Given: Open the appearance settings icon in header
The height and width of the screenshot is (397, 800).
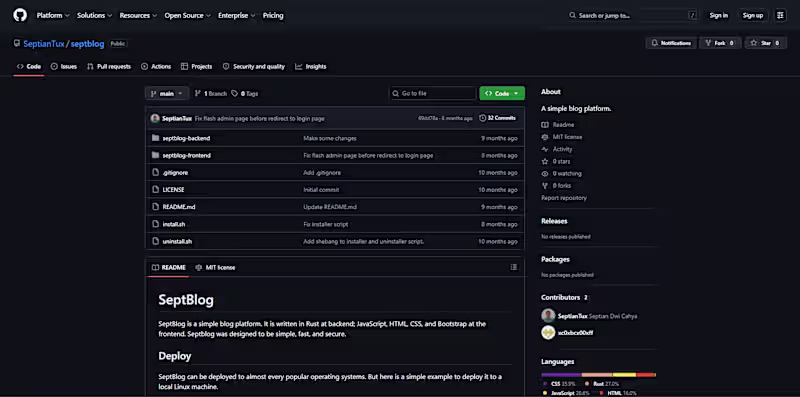Looking at the screenshot, I should click(x=780, y=16).
